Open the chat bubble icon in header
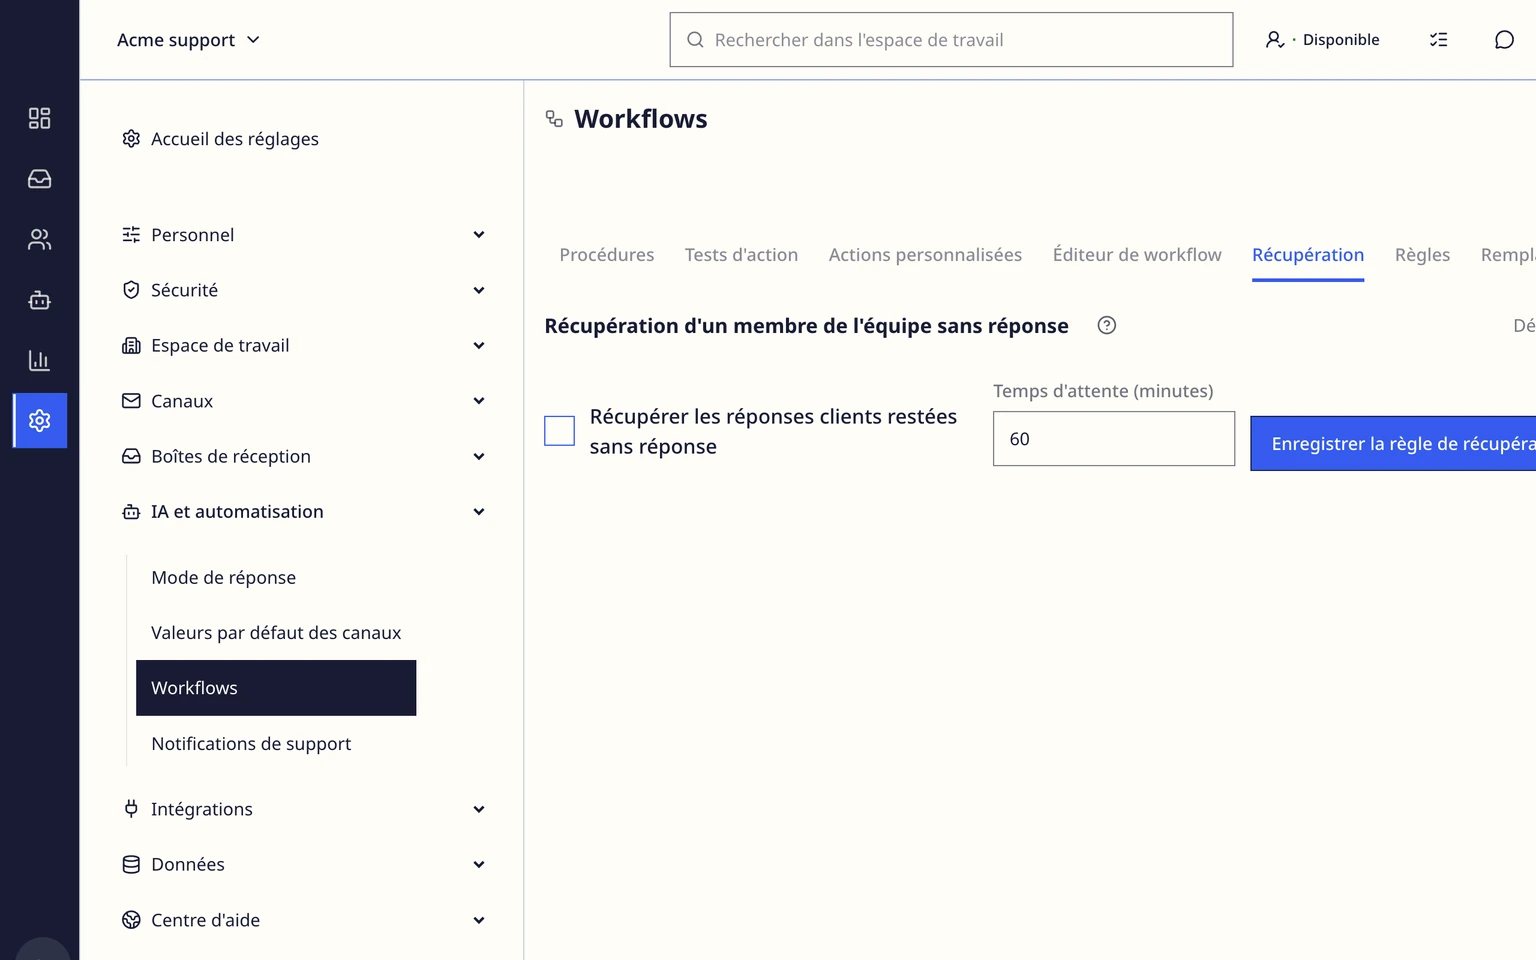 [1504, 40]
